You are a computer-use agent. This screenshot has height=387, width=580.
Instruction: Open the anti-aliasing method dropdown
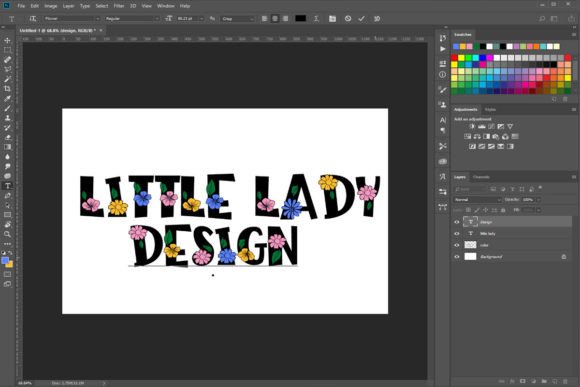pos(237,18)
